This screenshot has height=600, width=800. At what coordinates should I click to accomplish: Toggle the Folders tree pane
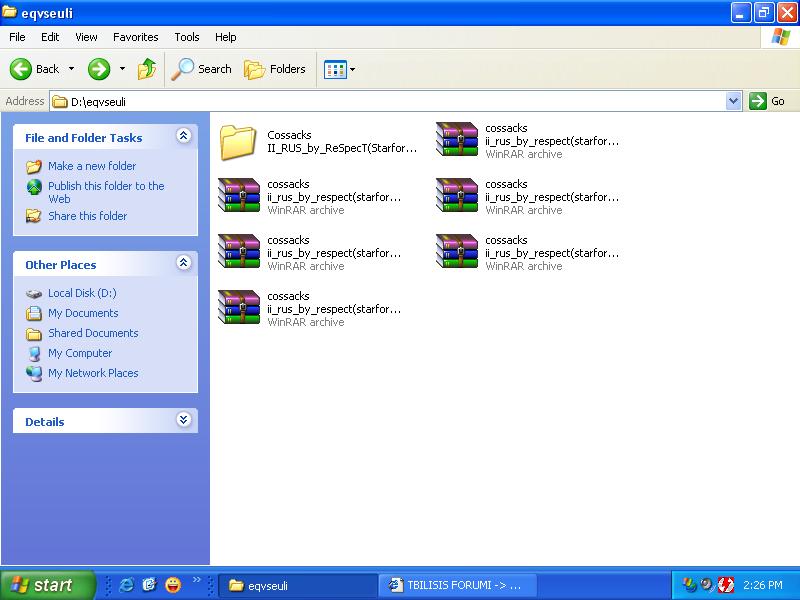(276, 69)
